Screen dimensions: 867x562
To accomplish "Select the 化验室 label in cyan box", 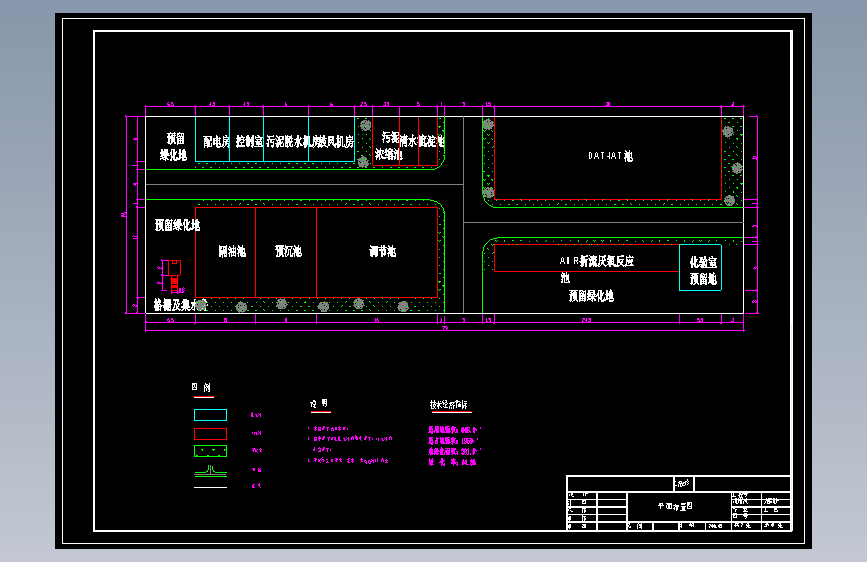I will (703, 262).
